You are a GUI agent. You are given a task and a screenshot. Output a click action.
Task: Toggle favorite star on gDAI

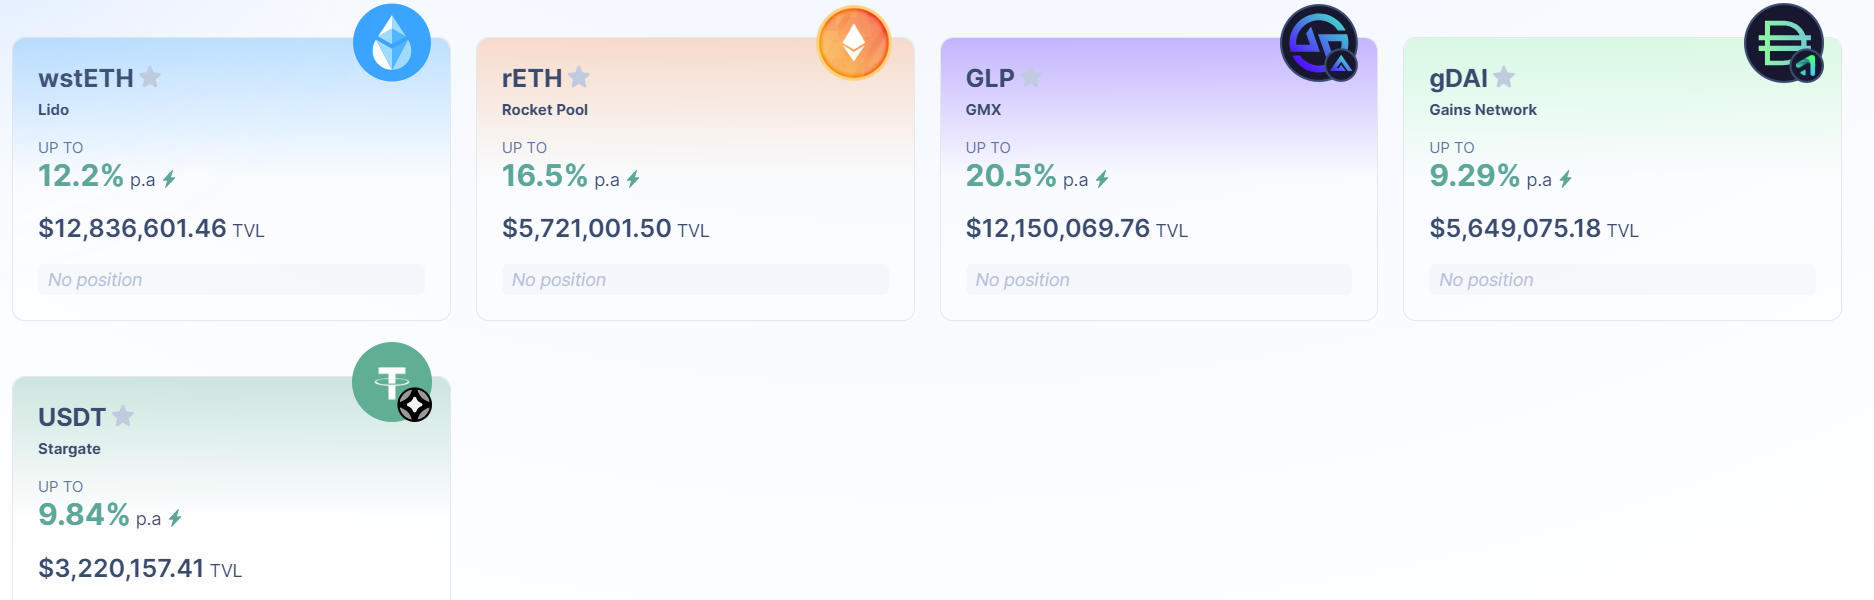pyautogui.click(x=1504, y=77)
